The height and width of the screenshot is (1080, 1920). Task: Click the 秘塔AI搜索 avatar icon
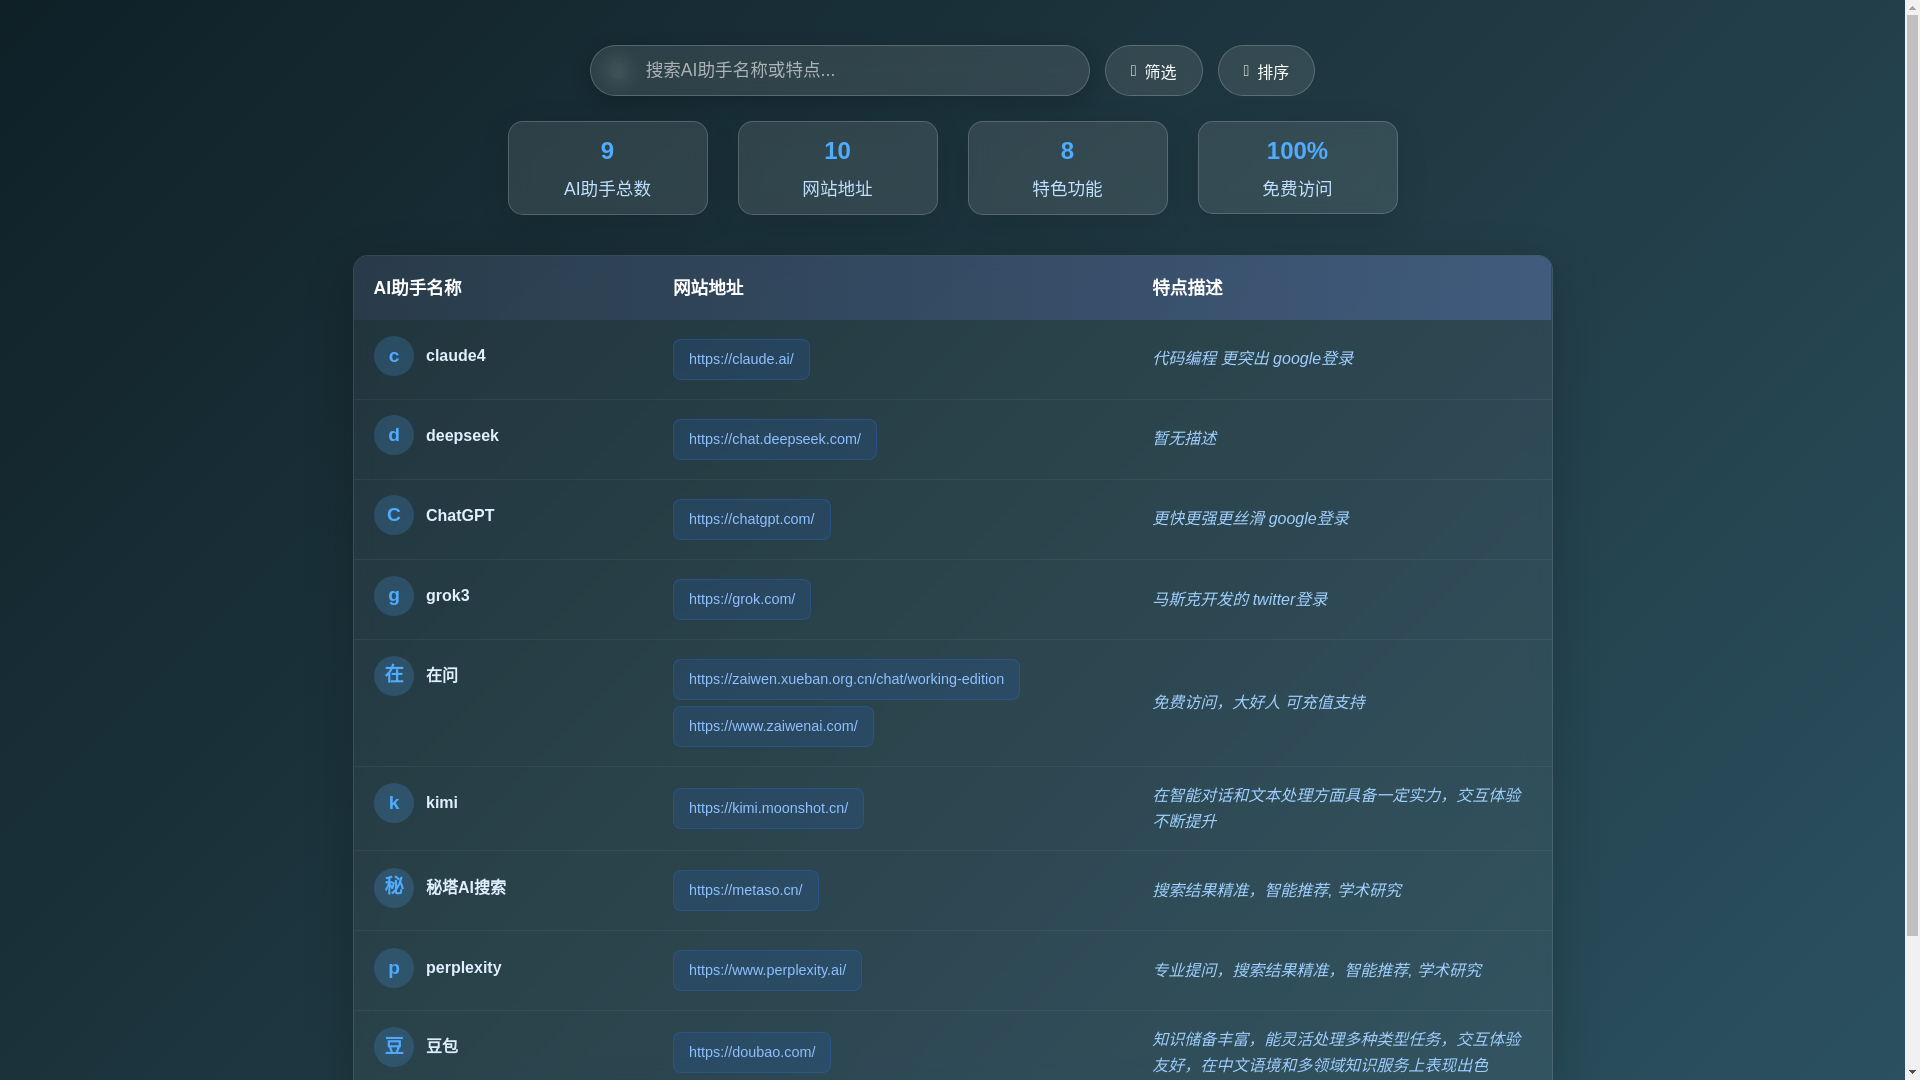pyautogui.click(x=393, y=888)
